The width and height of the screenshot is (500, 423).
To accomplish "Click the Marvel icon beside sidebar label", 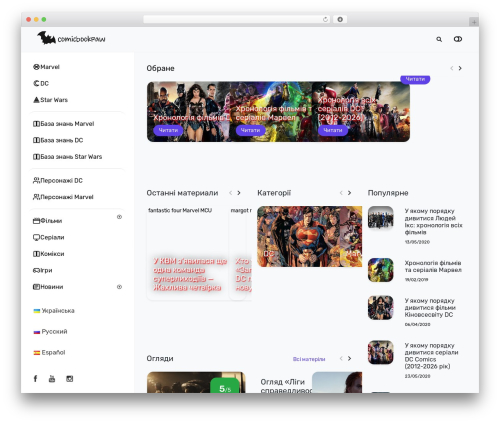I will (x=36, y=67).
